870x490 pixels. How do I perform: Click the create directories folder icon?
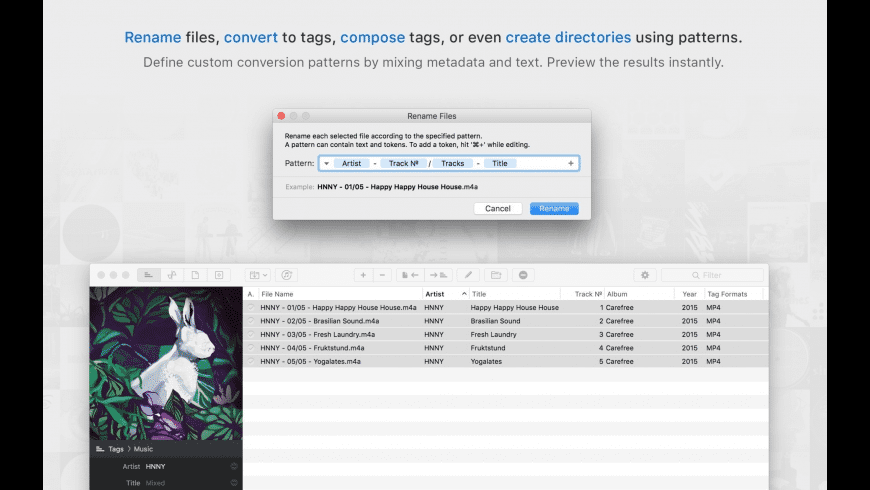pyautogui.click(x=495, y=275)
